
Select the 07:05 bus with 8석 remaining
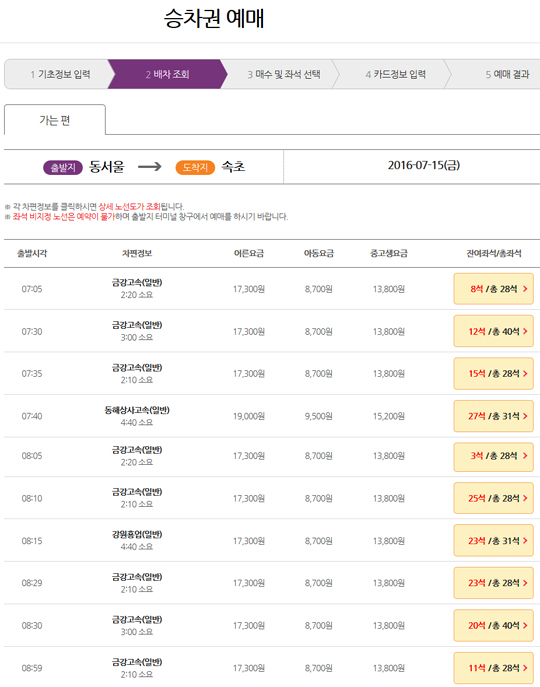[494, 289]
